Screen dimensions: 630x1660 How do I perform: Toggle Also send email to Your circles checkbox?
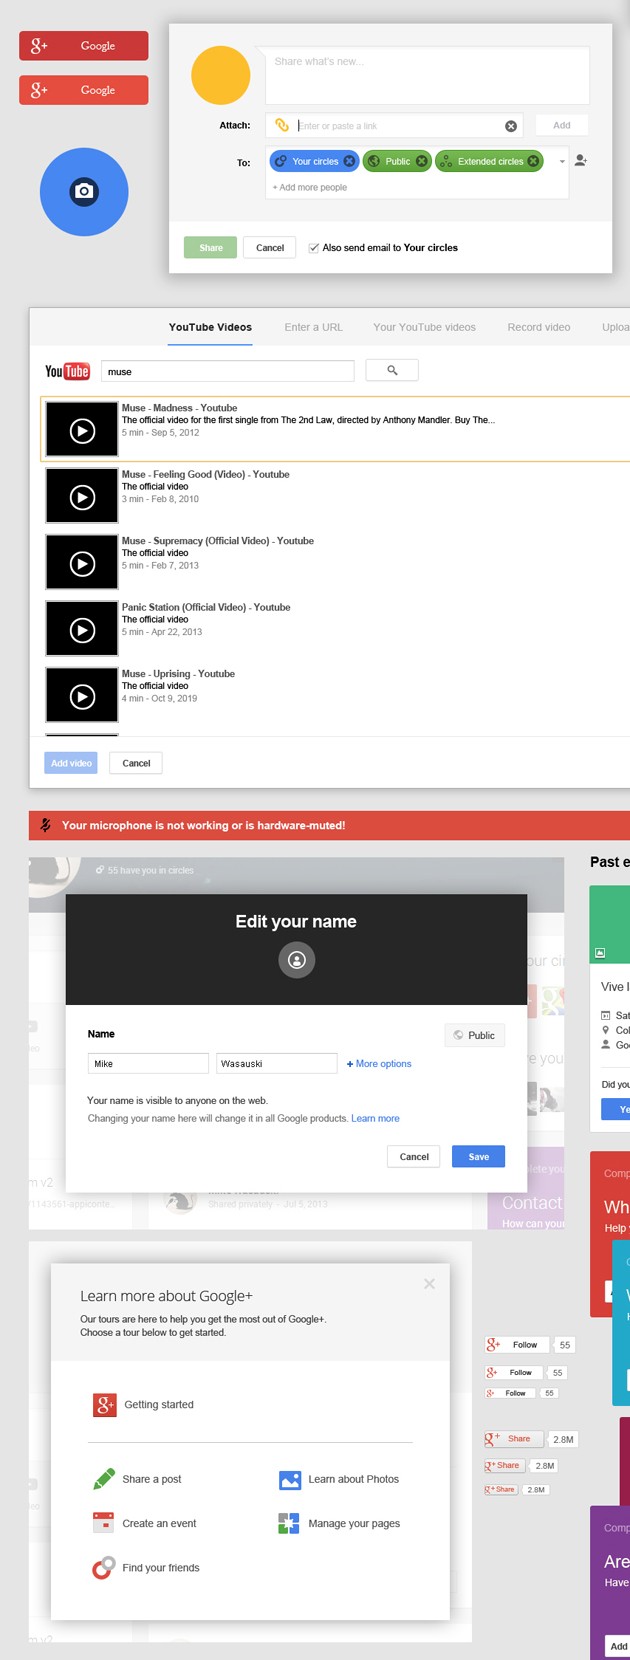313,248
